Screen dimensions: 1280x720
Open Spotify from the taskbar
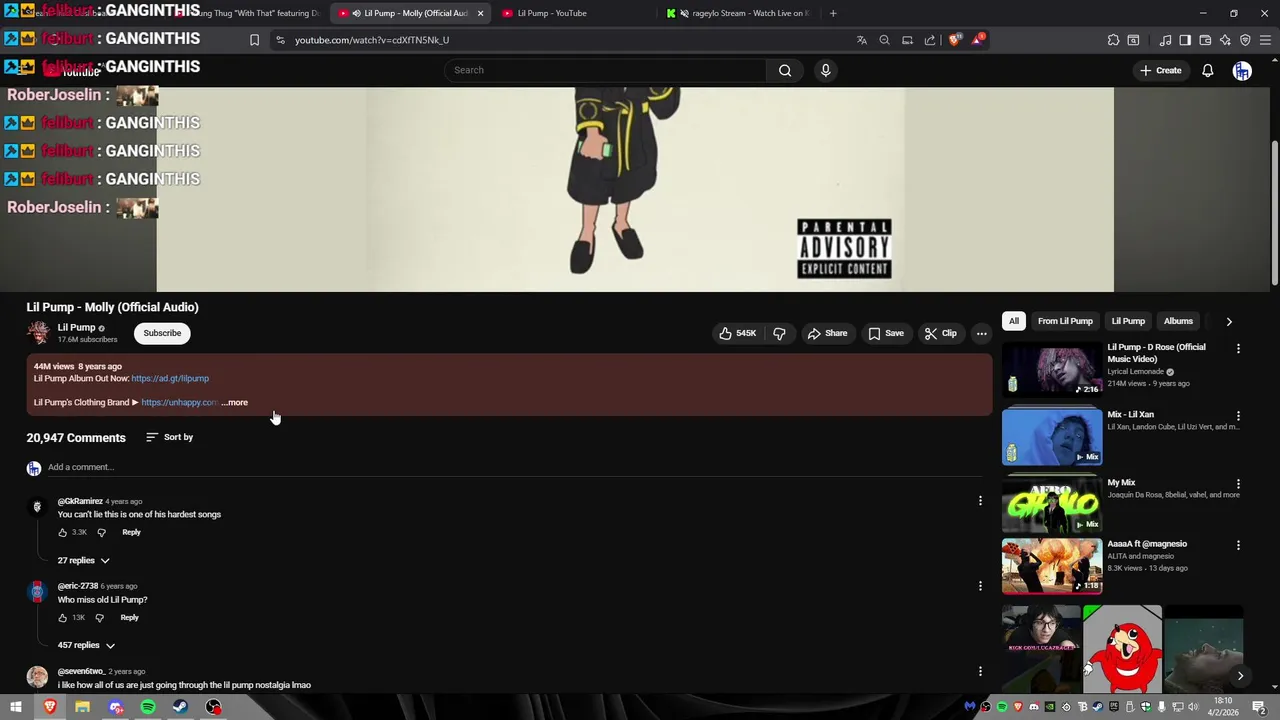pyautogui.click(x=148, y=707)
